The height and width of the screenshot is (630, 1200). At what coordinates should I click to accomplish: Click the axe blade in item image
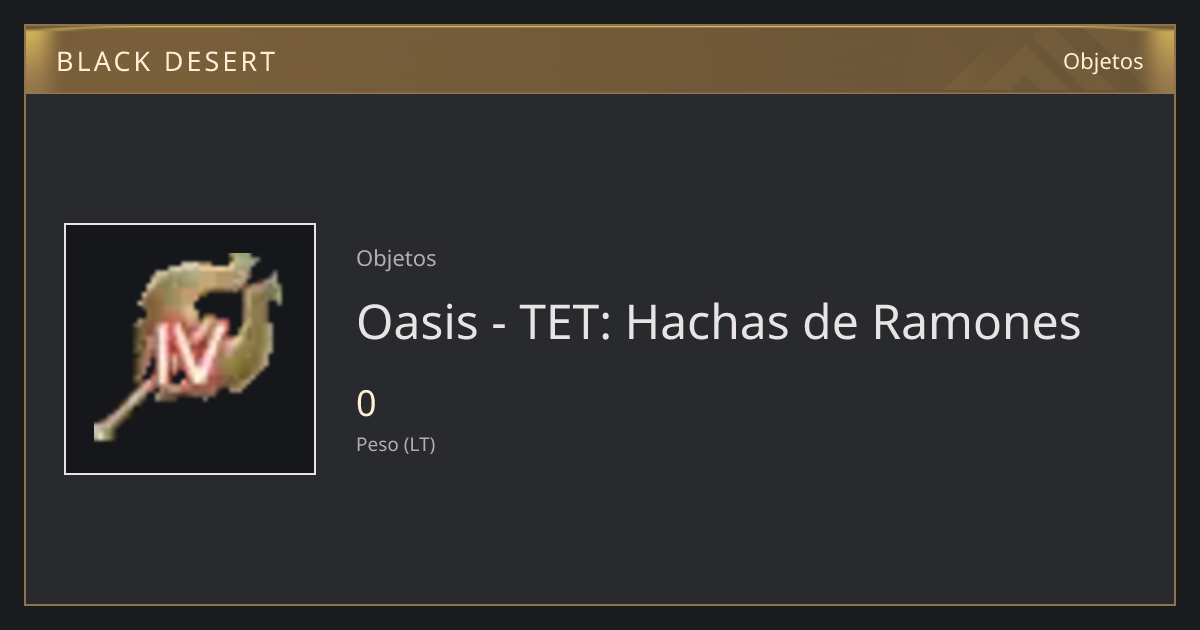(x=215, y=320)
